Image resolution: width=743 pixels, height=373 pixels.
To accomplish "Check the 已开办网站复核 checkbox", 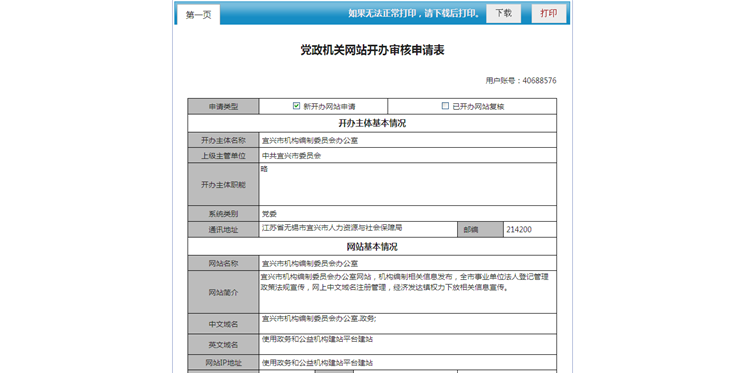I will tap(445, 106).
